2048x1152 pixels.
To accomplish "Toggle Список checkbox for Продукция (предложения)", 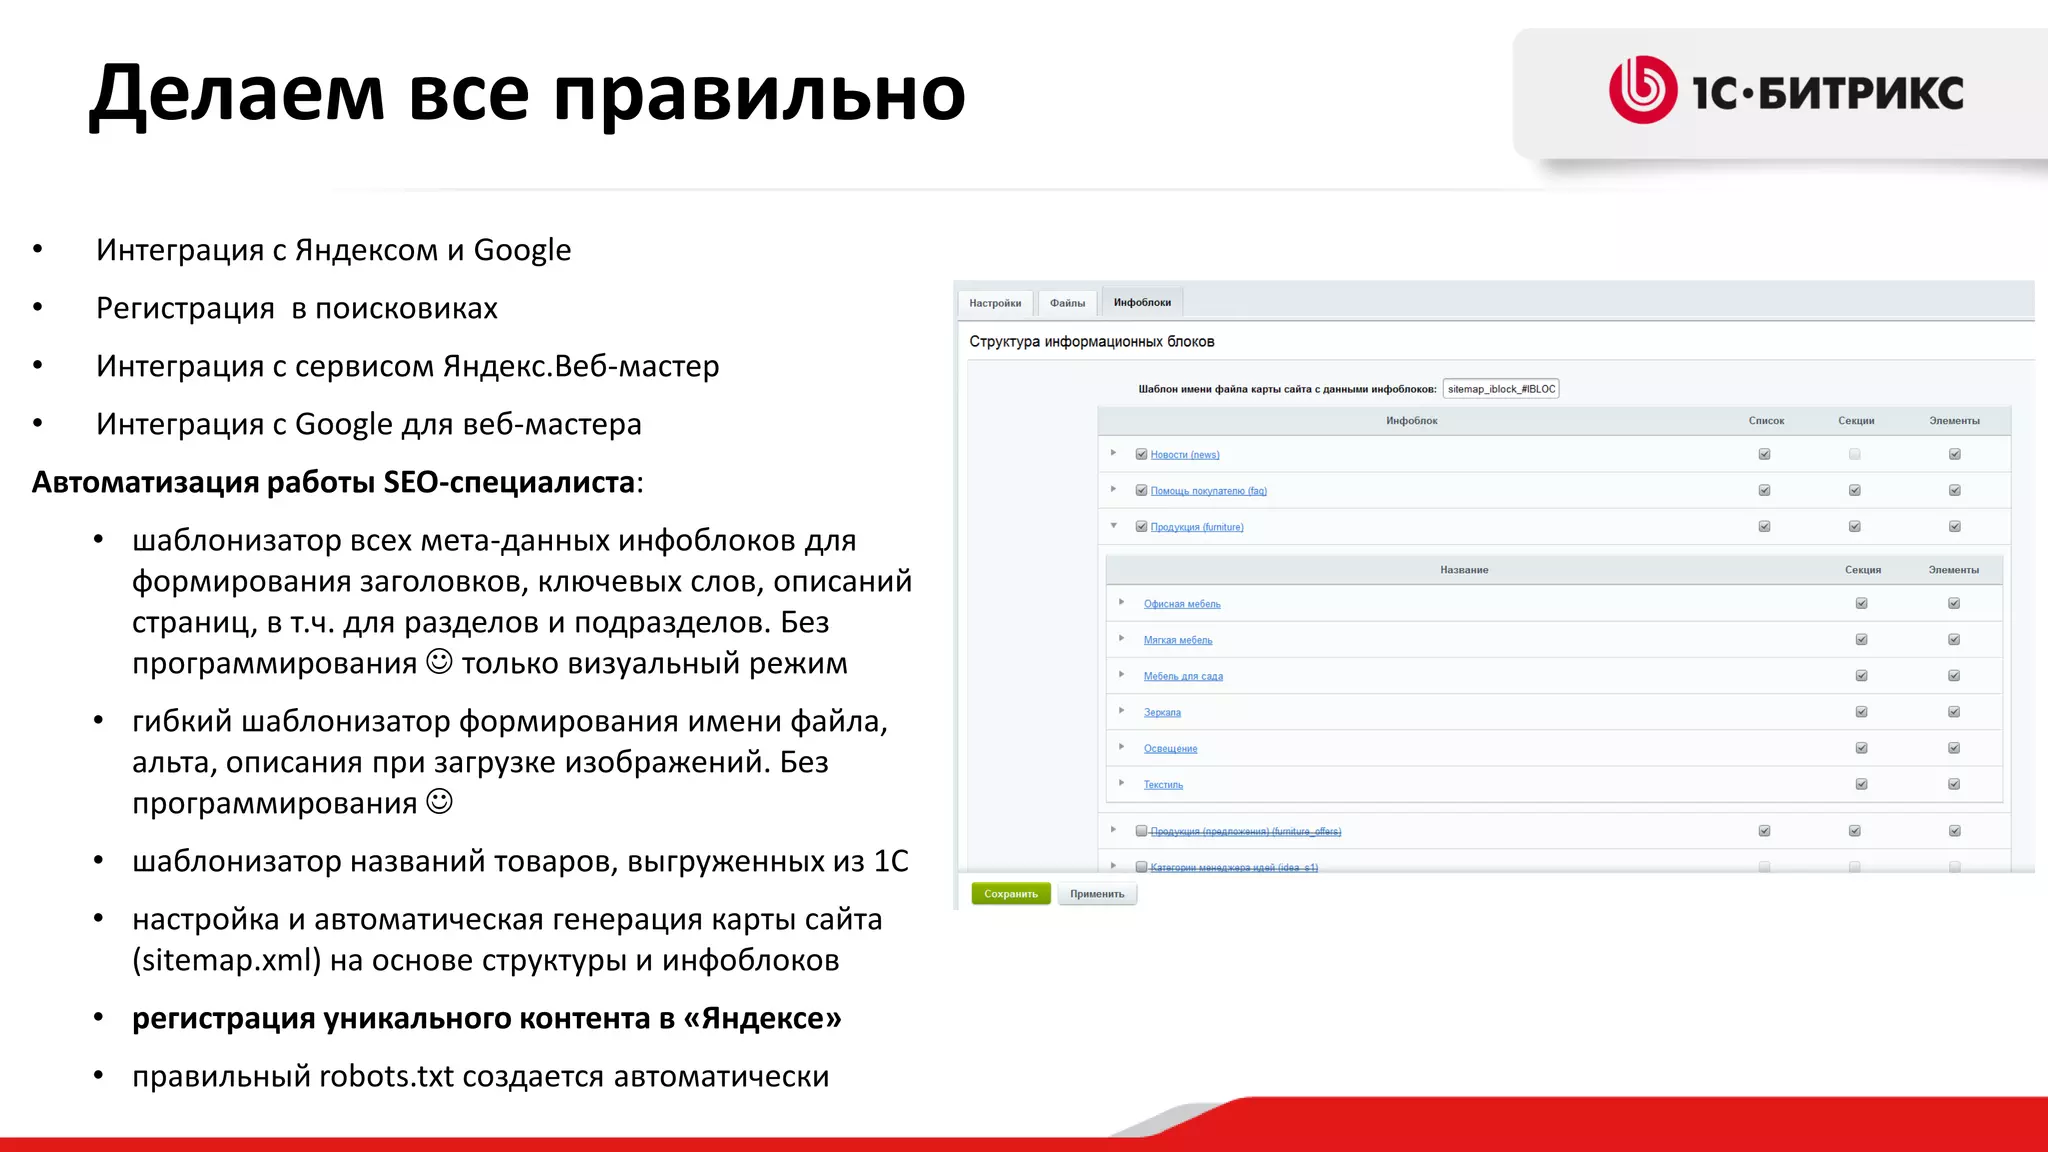I will [1764, 831].
